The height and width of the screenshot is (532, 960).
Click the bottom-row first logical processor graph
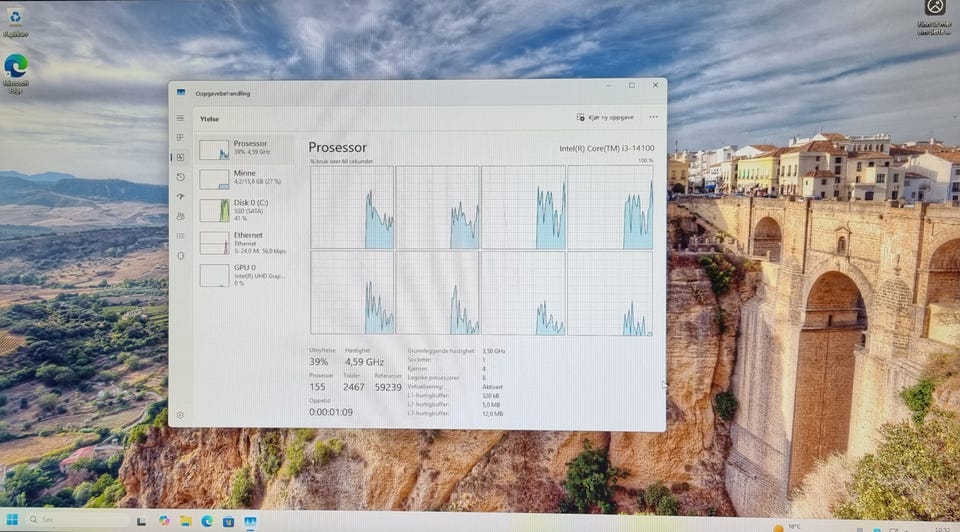pos(352,293)
